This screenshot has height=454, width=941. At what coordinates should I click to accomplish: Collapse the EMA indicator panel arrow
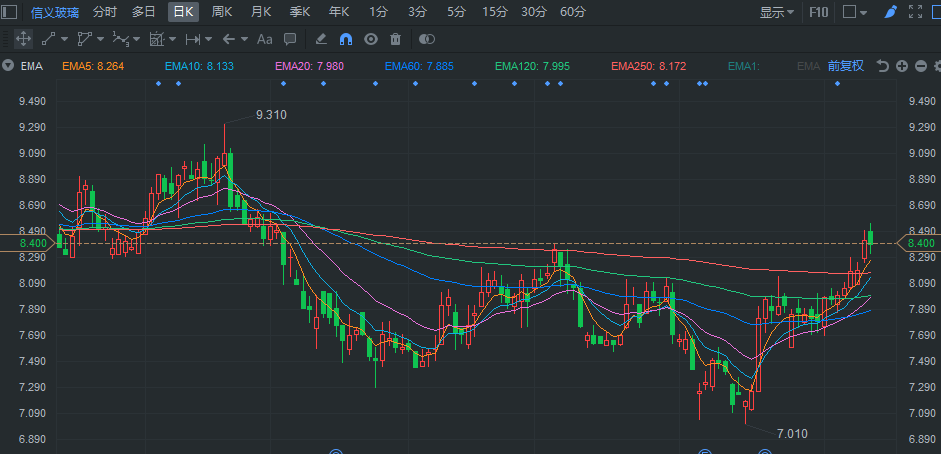tap(8, 66)
